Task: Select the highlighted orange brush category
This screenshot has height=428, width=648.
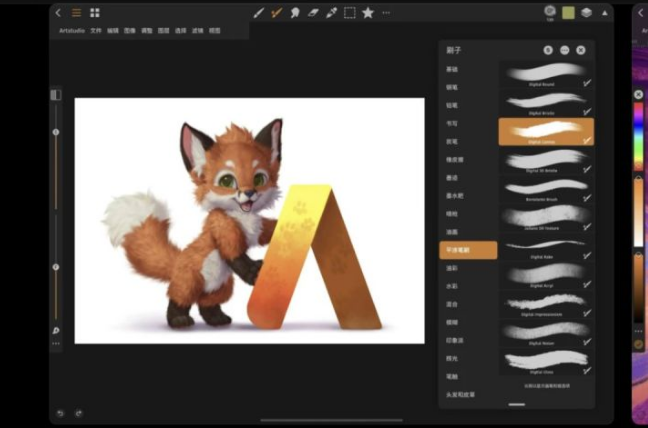Action: pyautogui.click(x=468, y=250)
